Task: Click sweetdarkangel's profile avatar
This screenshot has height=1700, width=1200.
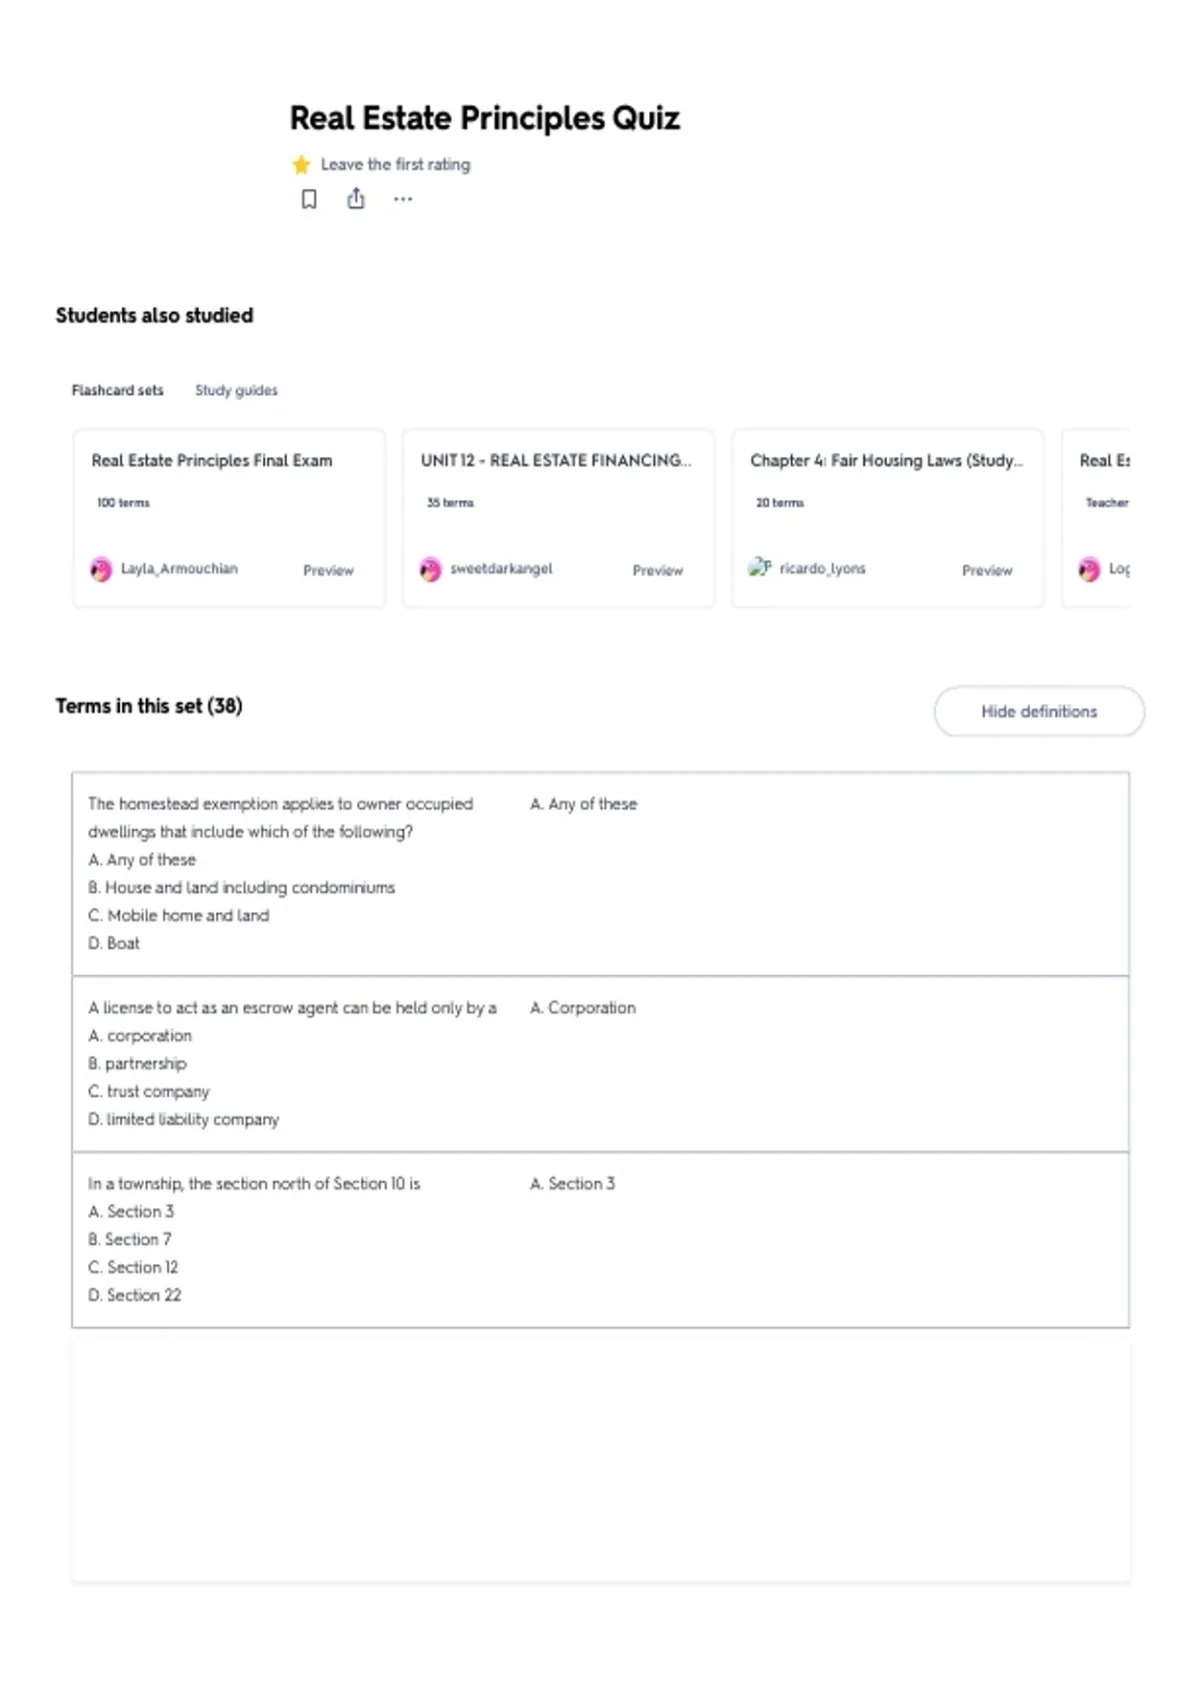Action: click(430, 569)
